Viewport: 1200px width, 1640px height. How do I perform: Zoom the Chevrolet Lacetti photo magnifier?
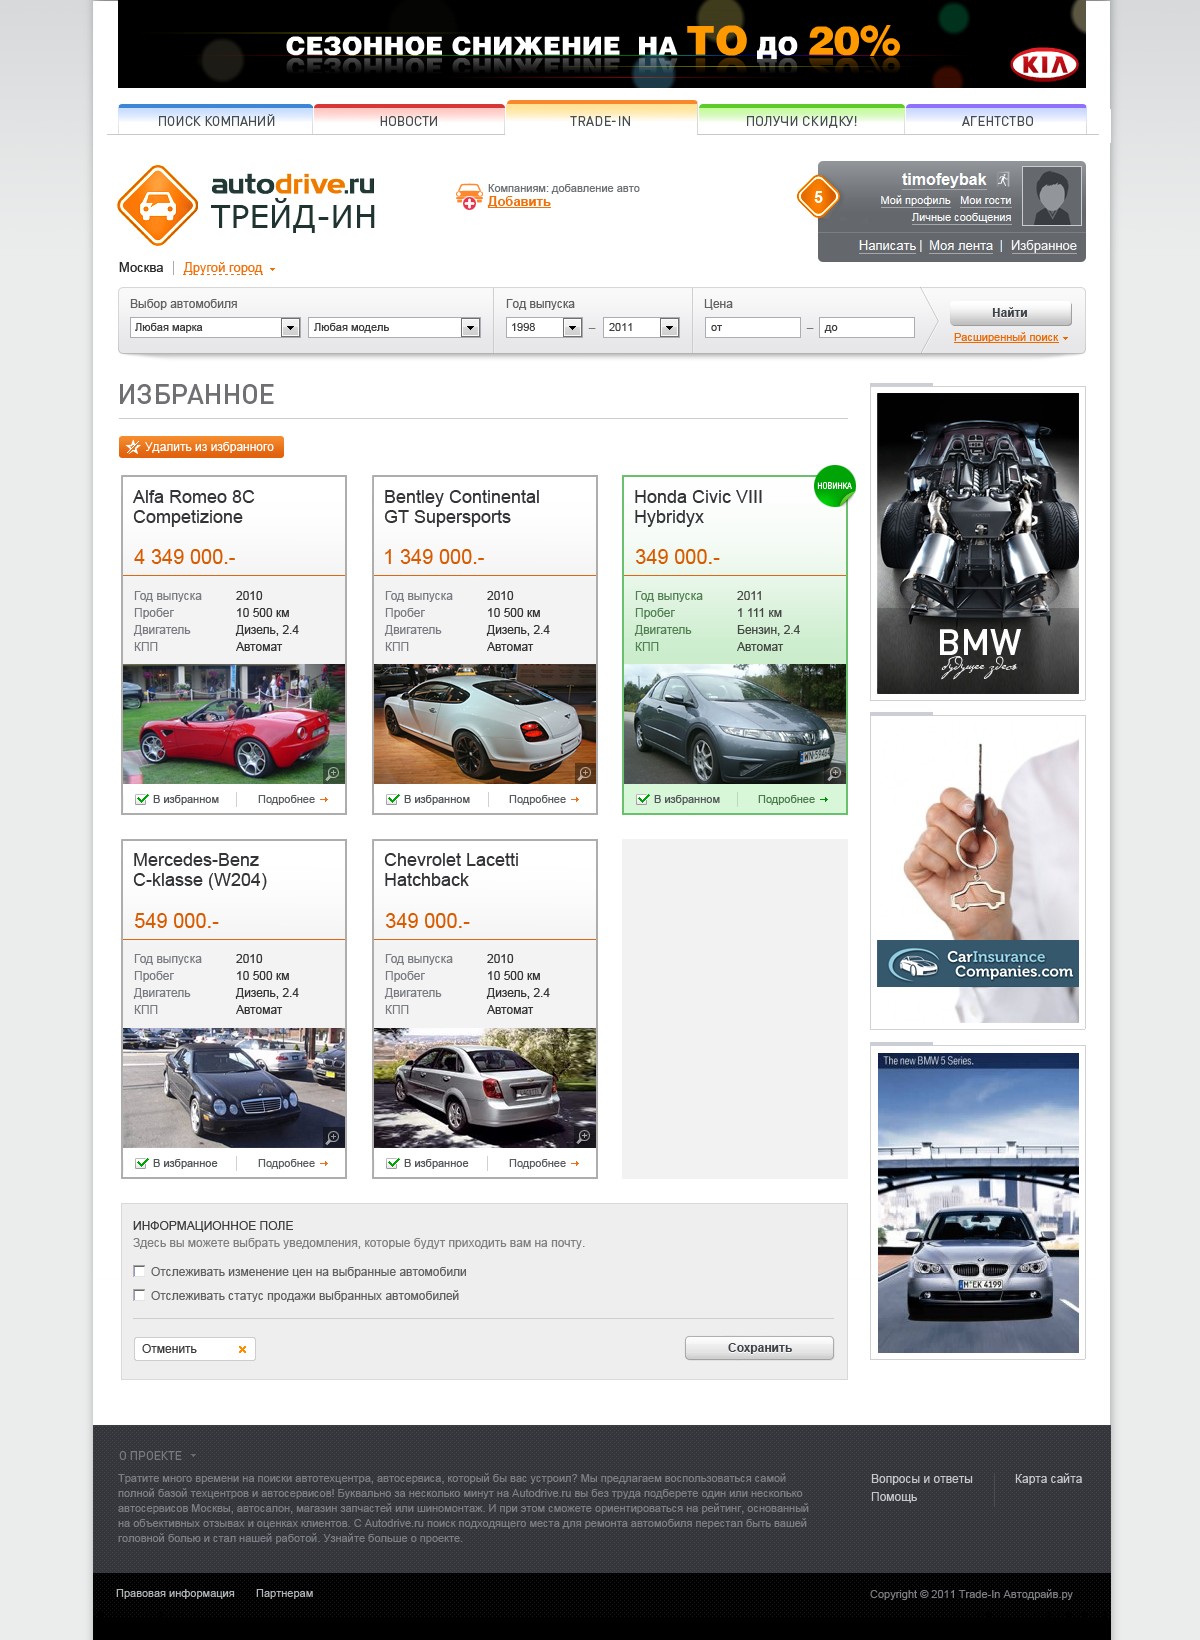click(x=584, y=1137)
